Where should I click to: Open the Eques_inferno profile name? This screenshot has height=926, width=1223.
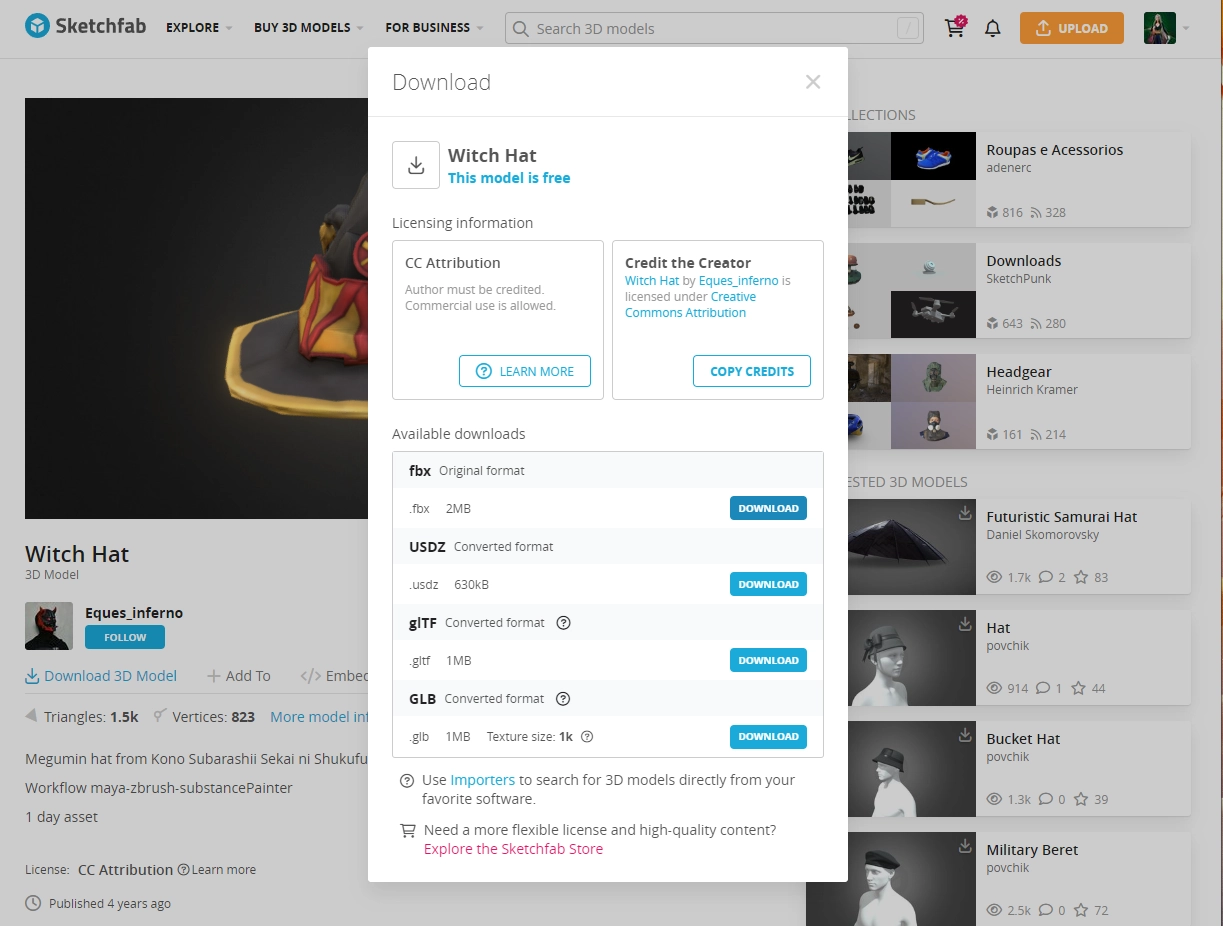[134, 613]
